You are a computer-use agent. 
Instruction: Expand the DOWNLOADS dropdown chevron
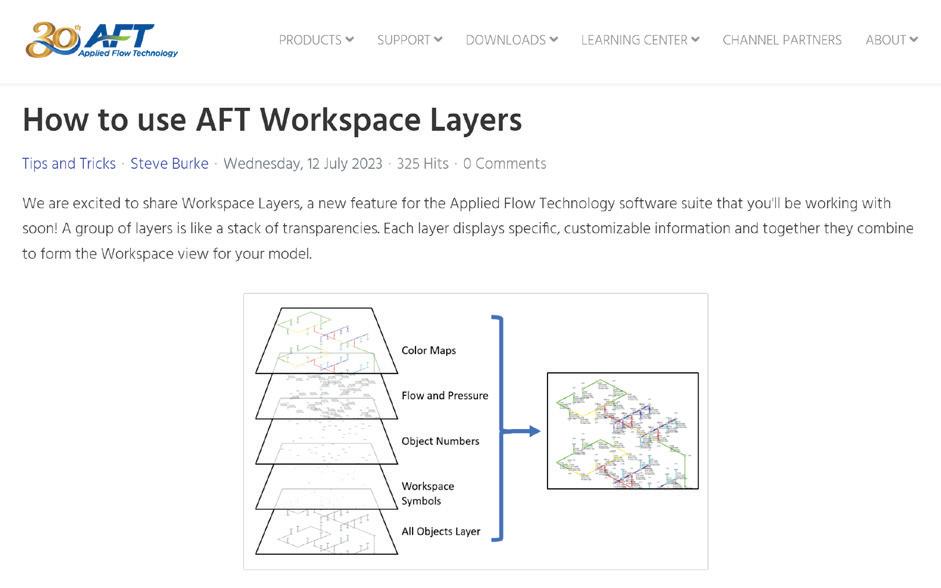point(554,40)
